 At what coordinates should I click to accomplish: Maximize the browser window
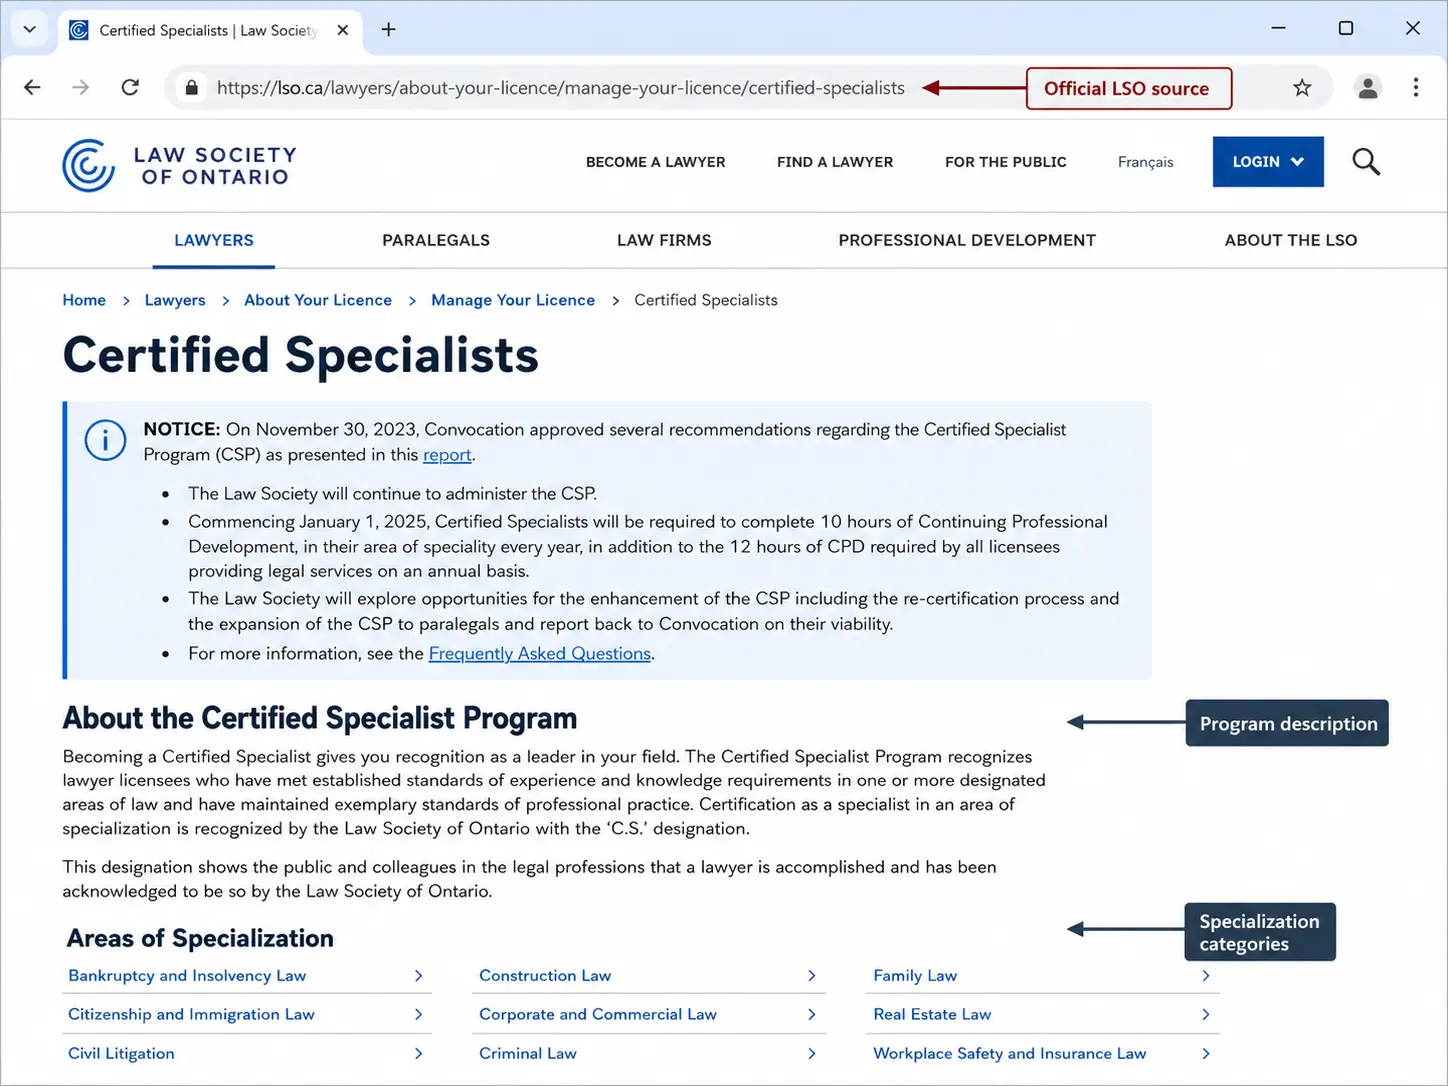[x=1346, y=28]
